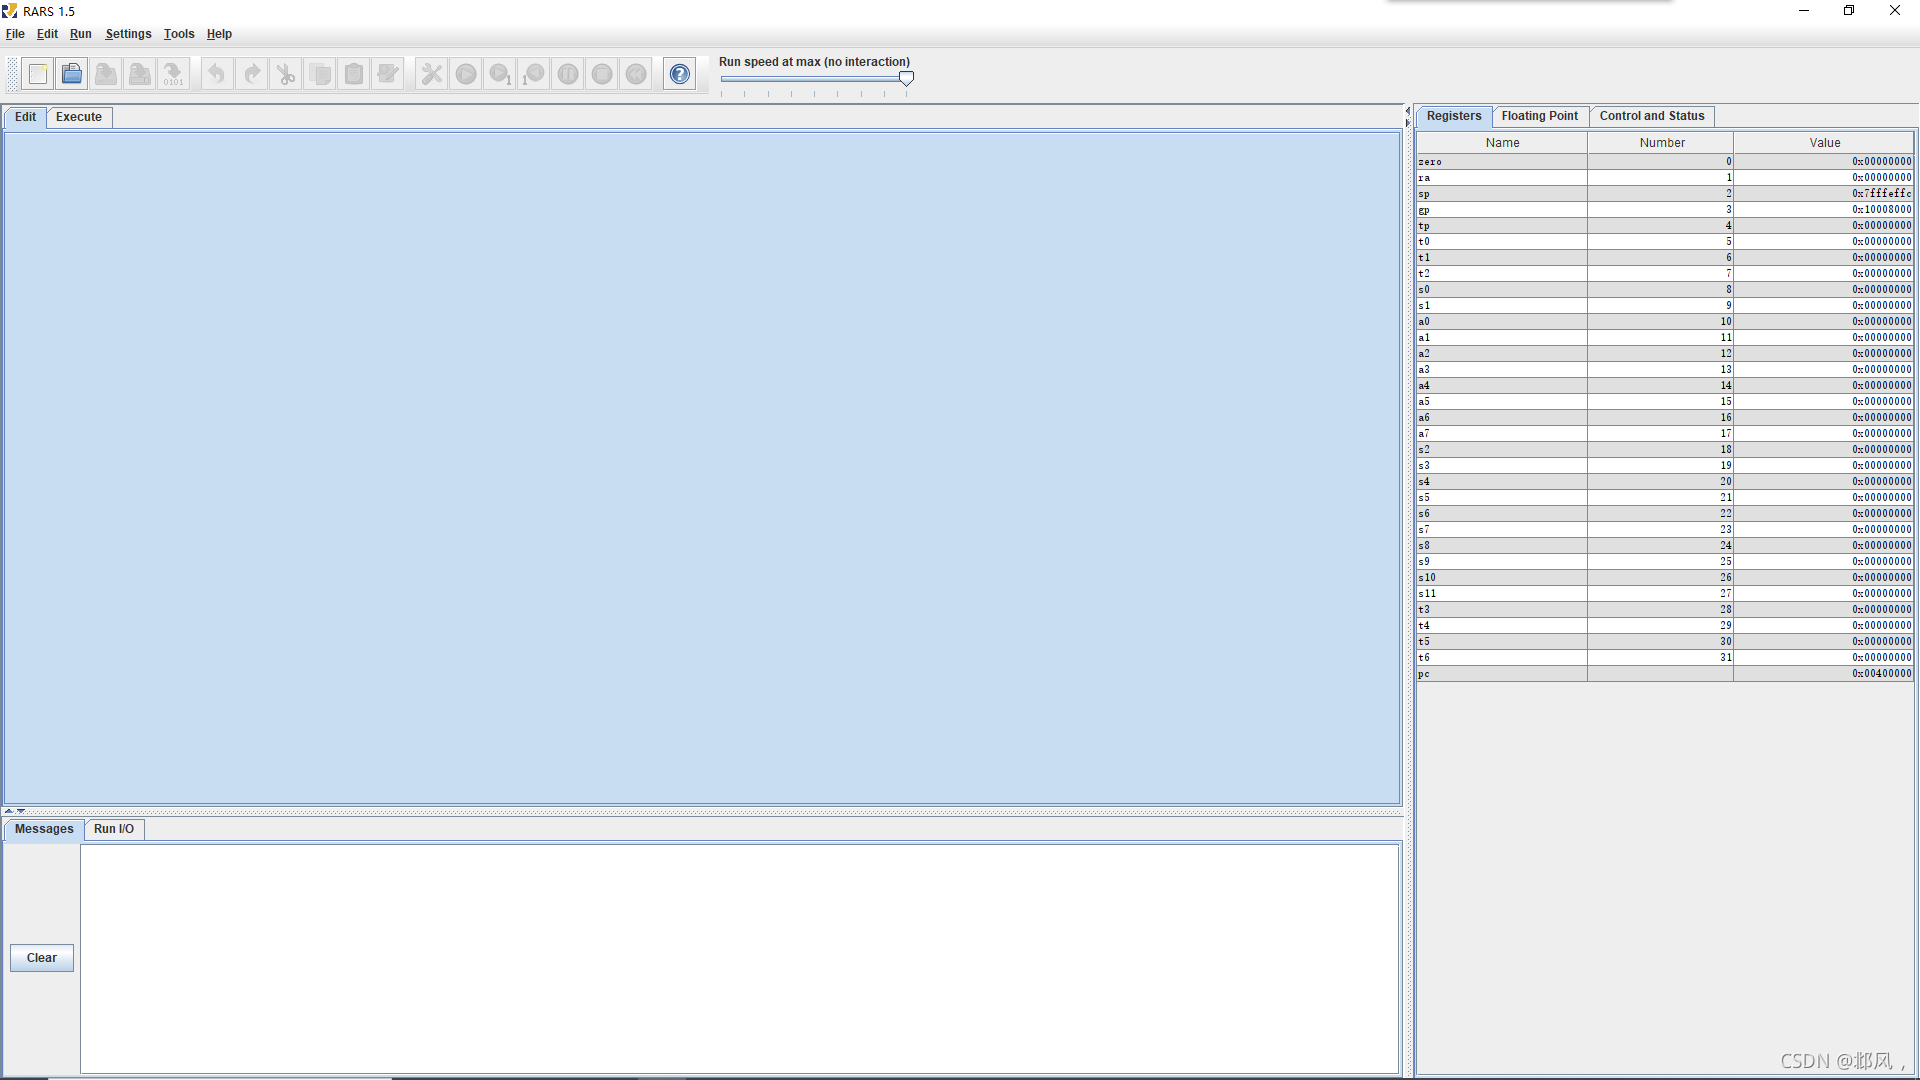Click the save file icon
The height and width of the screenshot is (1080, 1920).
click(x=104, y=74)
